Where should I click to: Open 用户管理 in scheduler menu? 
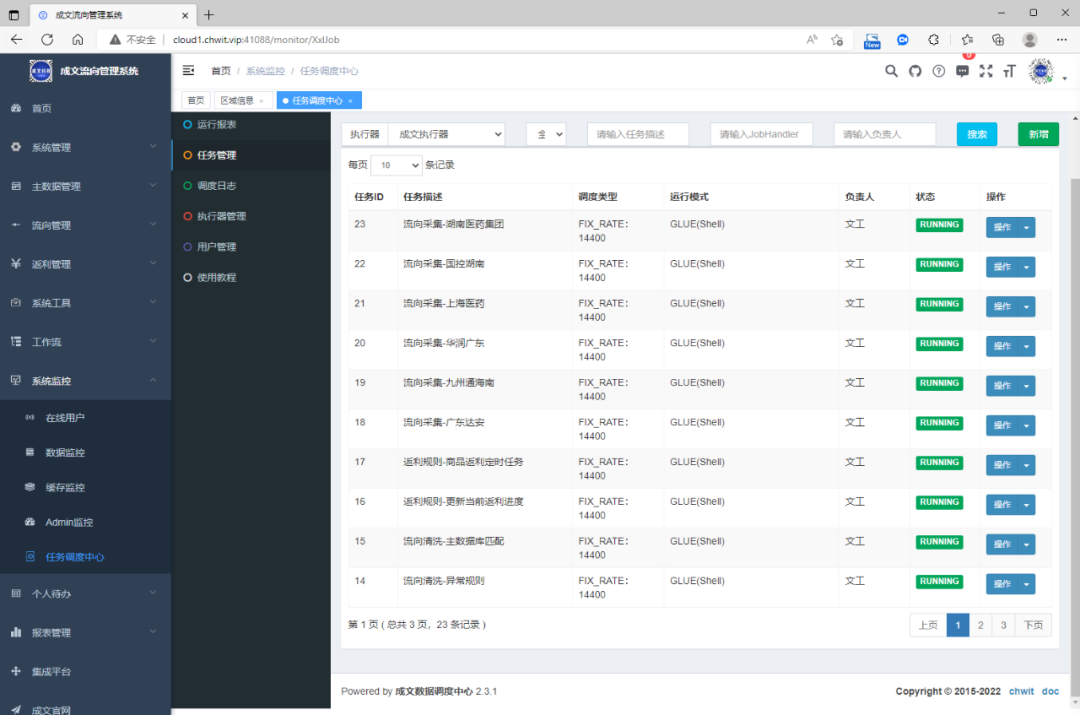251,247
